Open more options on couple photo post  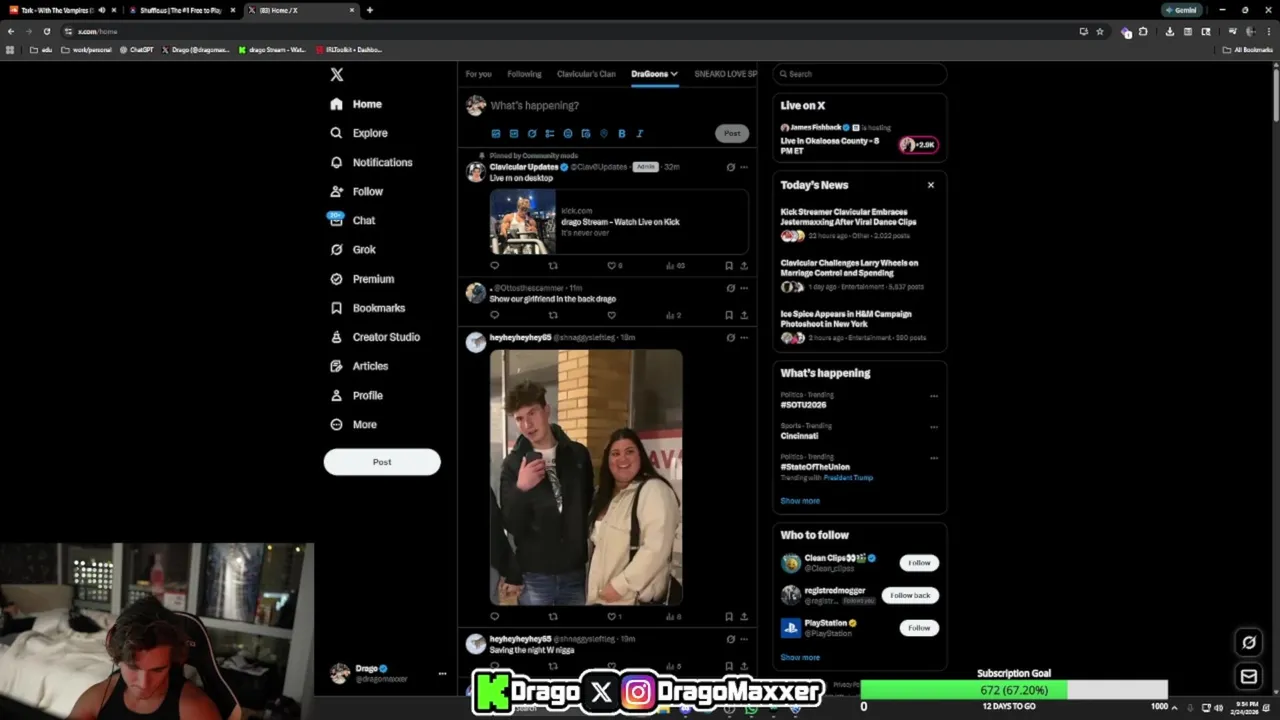[744, 337]
